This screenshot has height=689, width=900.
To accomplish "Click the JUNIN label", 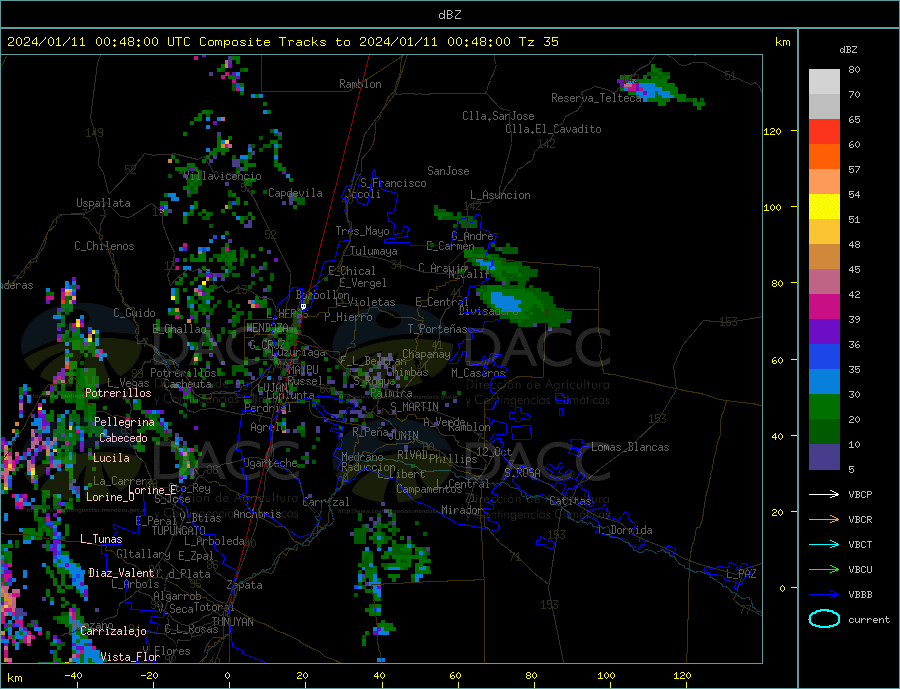I will point(404,436).
